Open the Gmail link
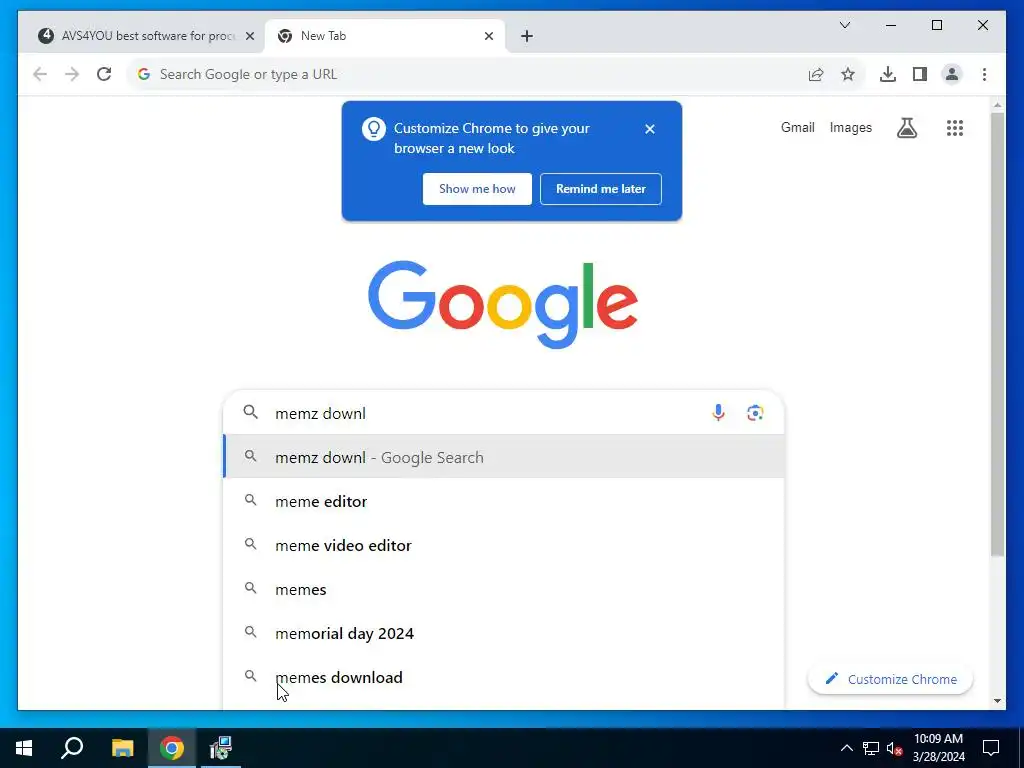The image size is (1024, 768). 797,127
